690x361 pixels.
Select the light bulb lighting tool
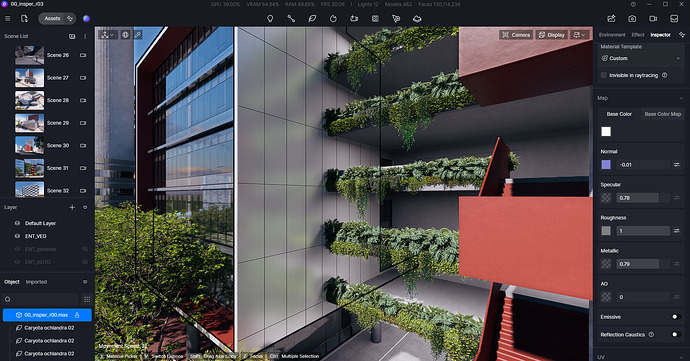click(270, 18)
